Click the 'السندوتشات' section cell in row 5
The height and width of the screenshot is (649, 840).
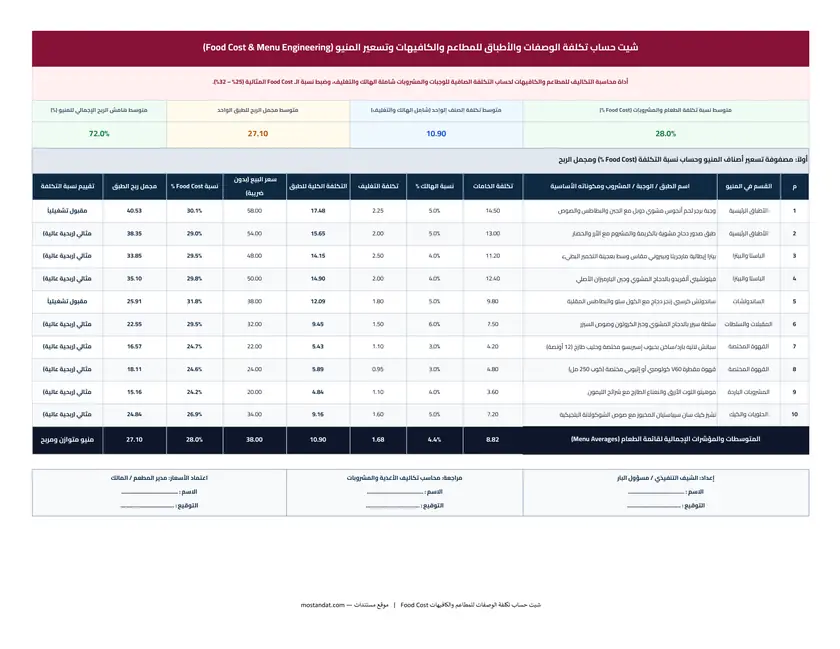(x=748, y=302)
